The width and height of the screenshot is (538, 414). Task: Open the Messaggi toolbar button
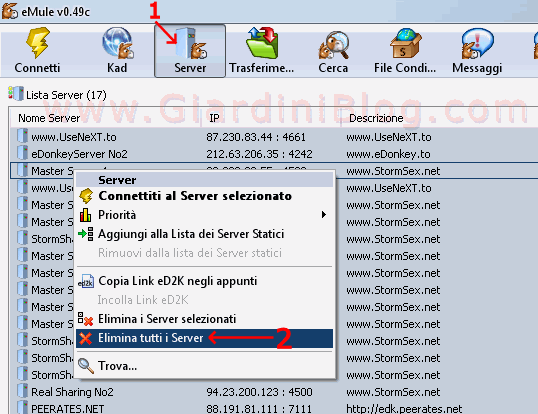[477, 51]
